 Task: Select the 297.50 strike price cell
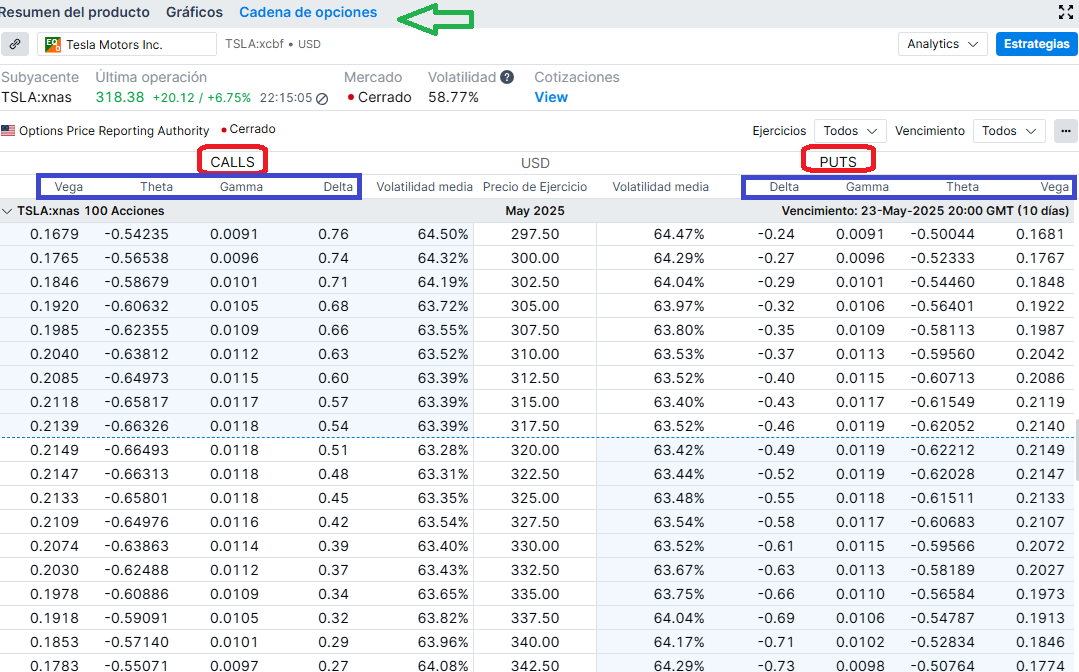tap(535, 235)
